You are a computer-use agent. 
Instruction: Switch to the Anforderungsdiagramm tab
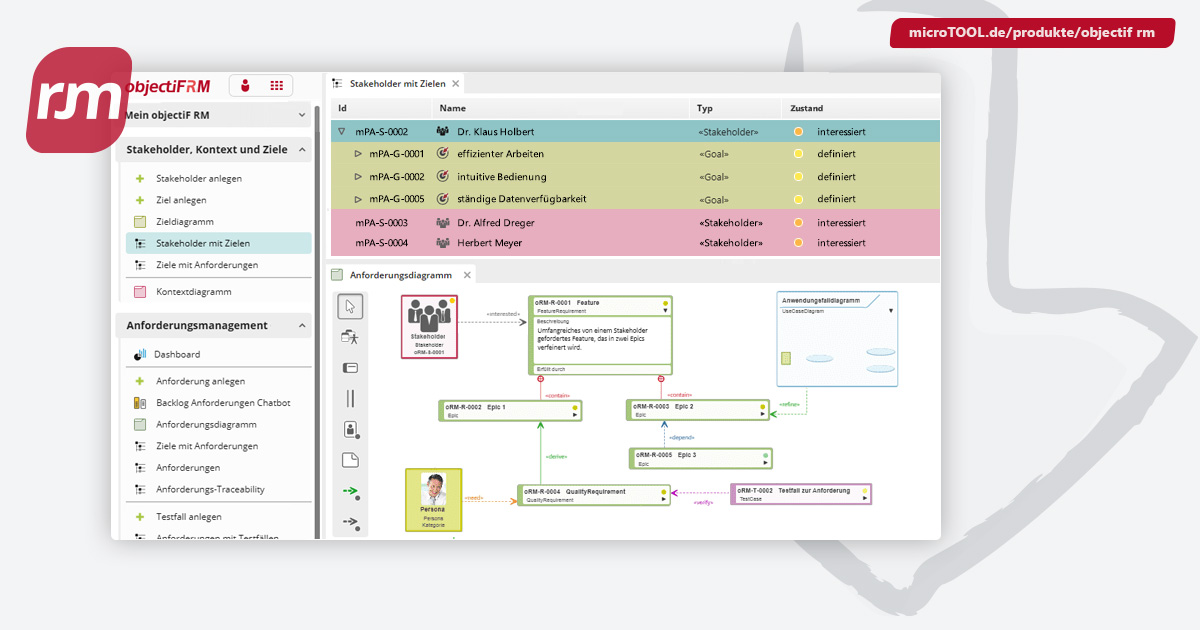pos(400,274)
